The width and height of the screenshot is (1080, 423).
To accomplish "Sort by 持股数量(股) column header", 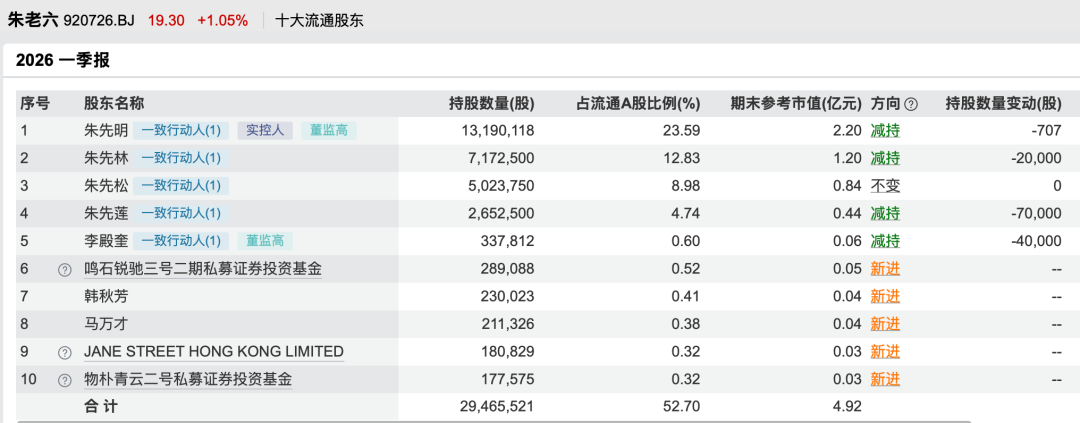I will tap(491, 104).
